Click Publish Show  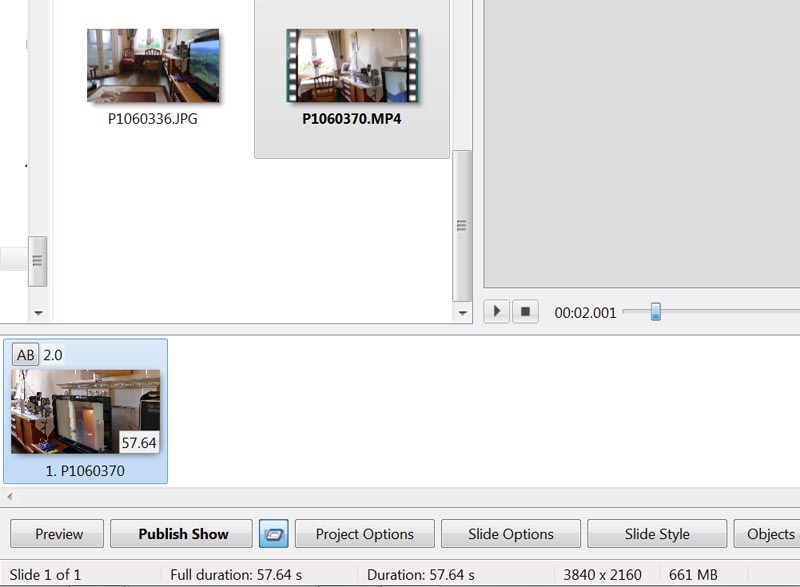[182, 534]
